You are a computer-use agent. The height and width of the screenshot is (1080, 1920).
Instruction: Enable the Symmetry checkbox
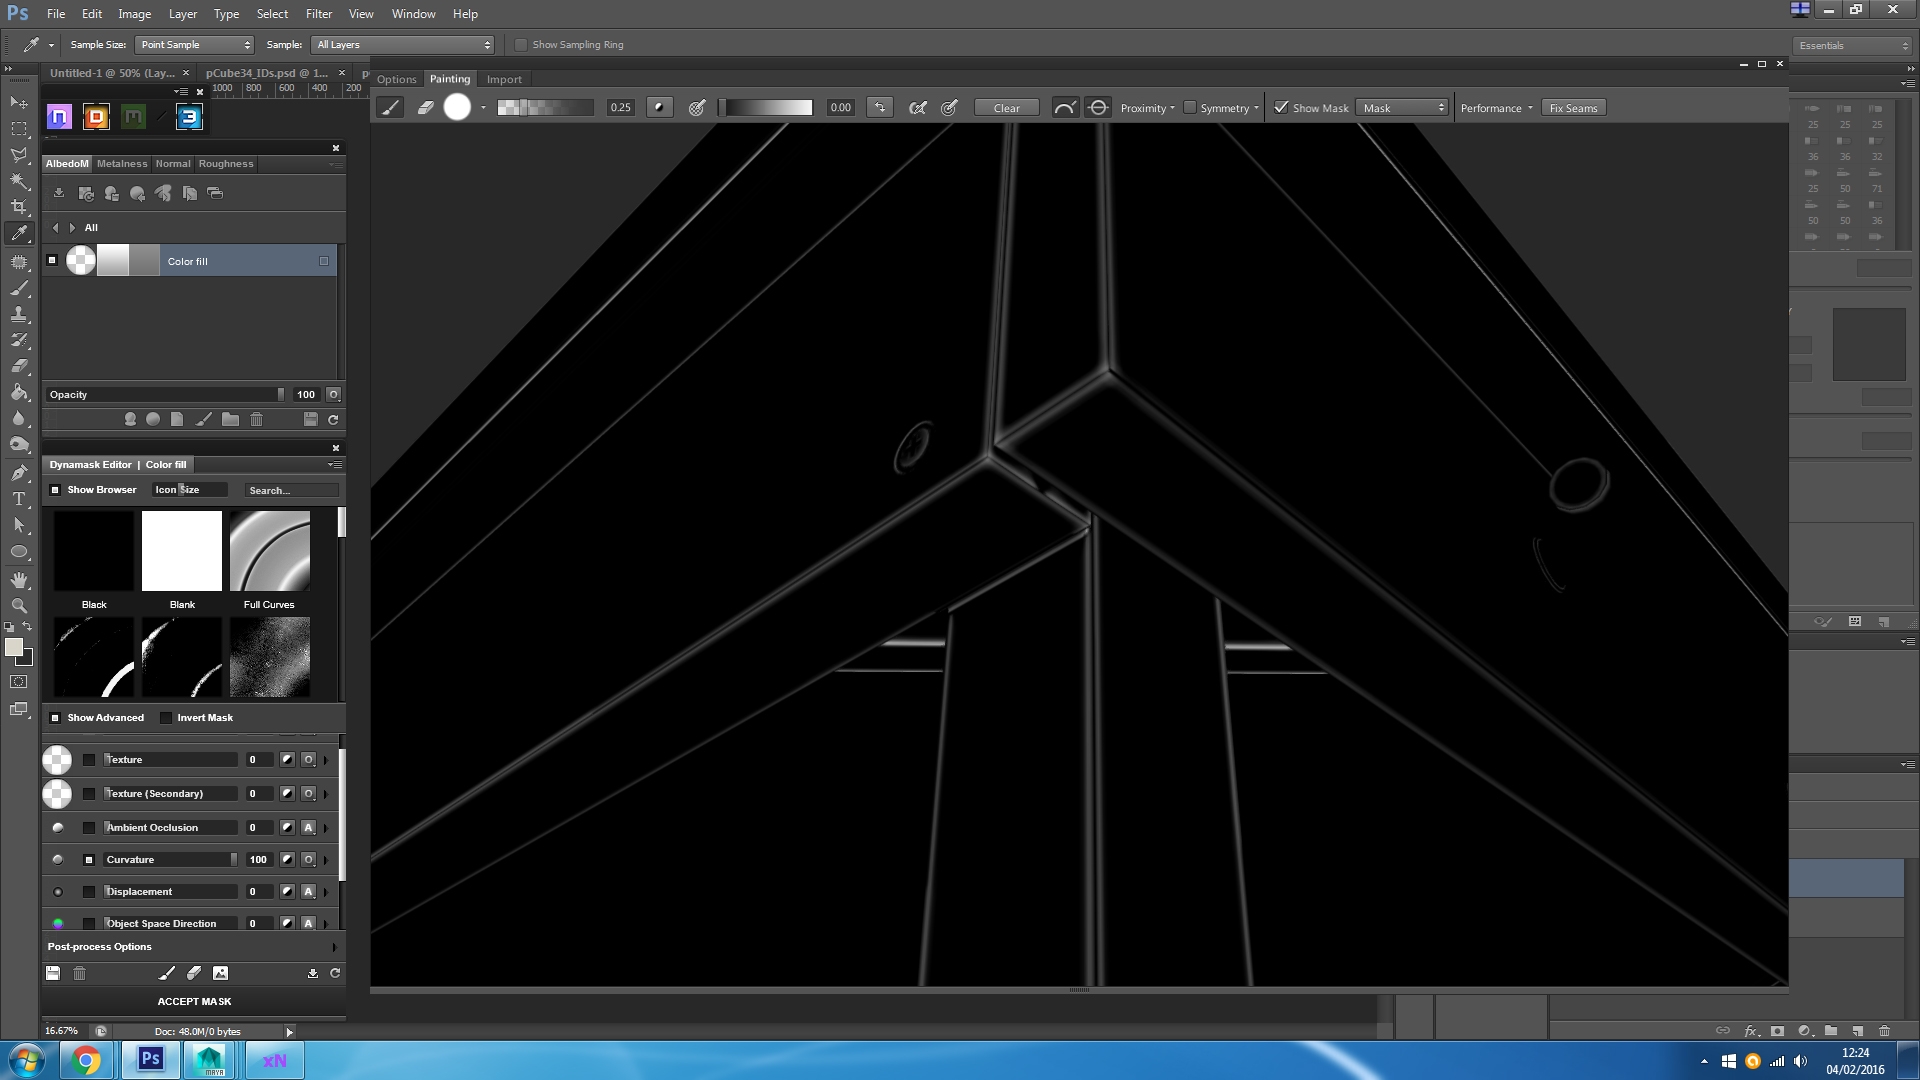pyautogui.click(x=1190, y=108)
